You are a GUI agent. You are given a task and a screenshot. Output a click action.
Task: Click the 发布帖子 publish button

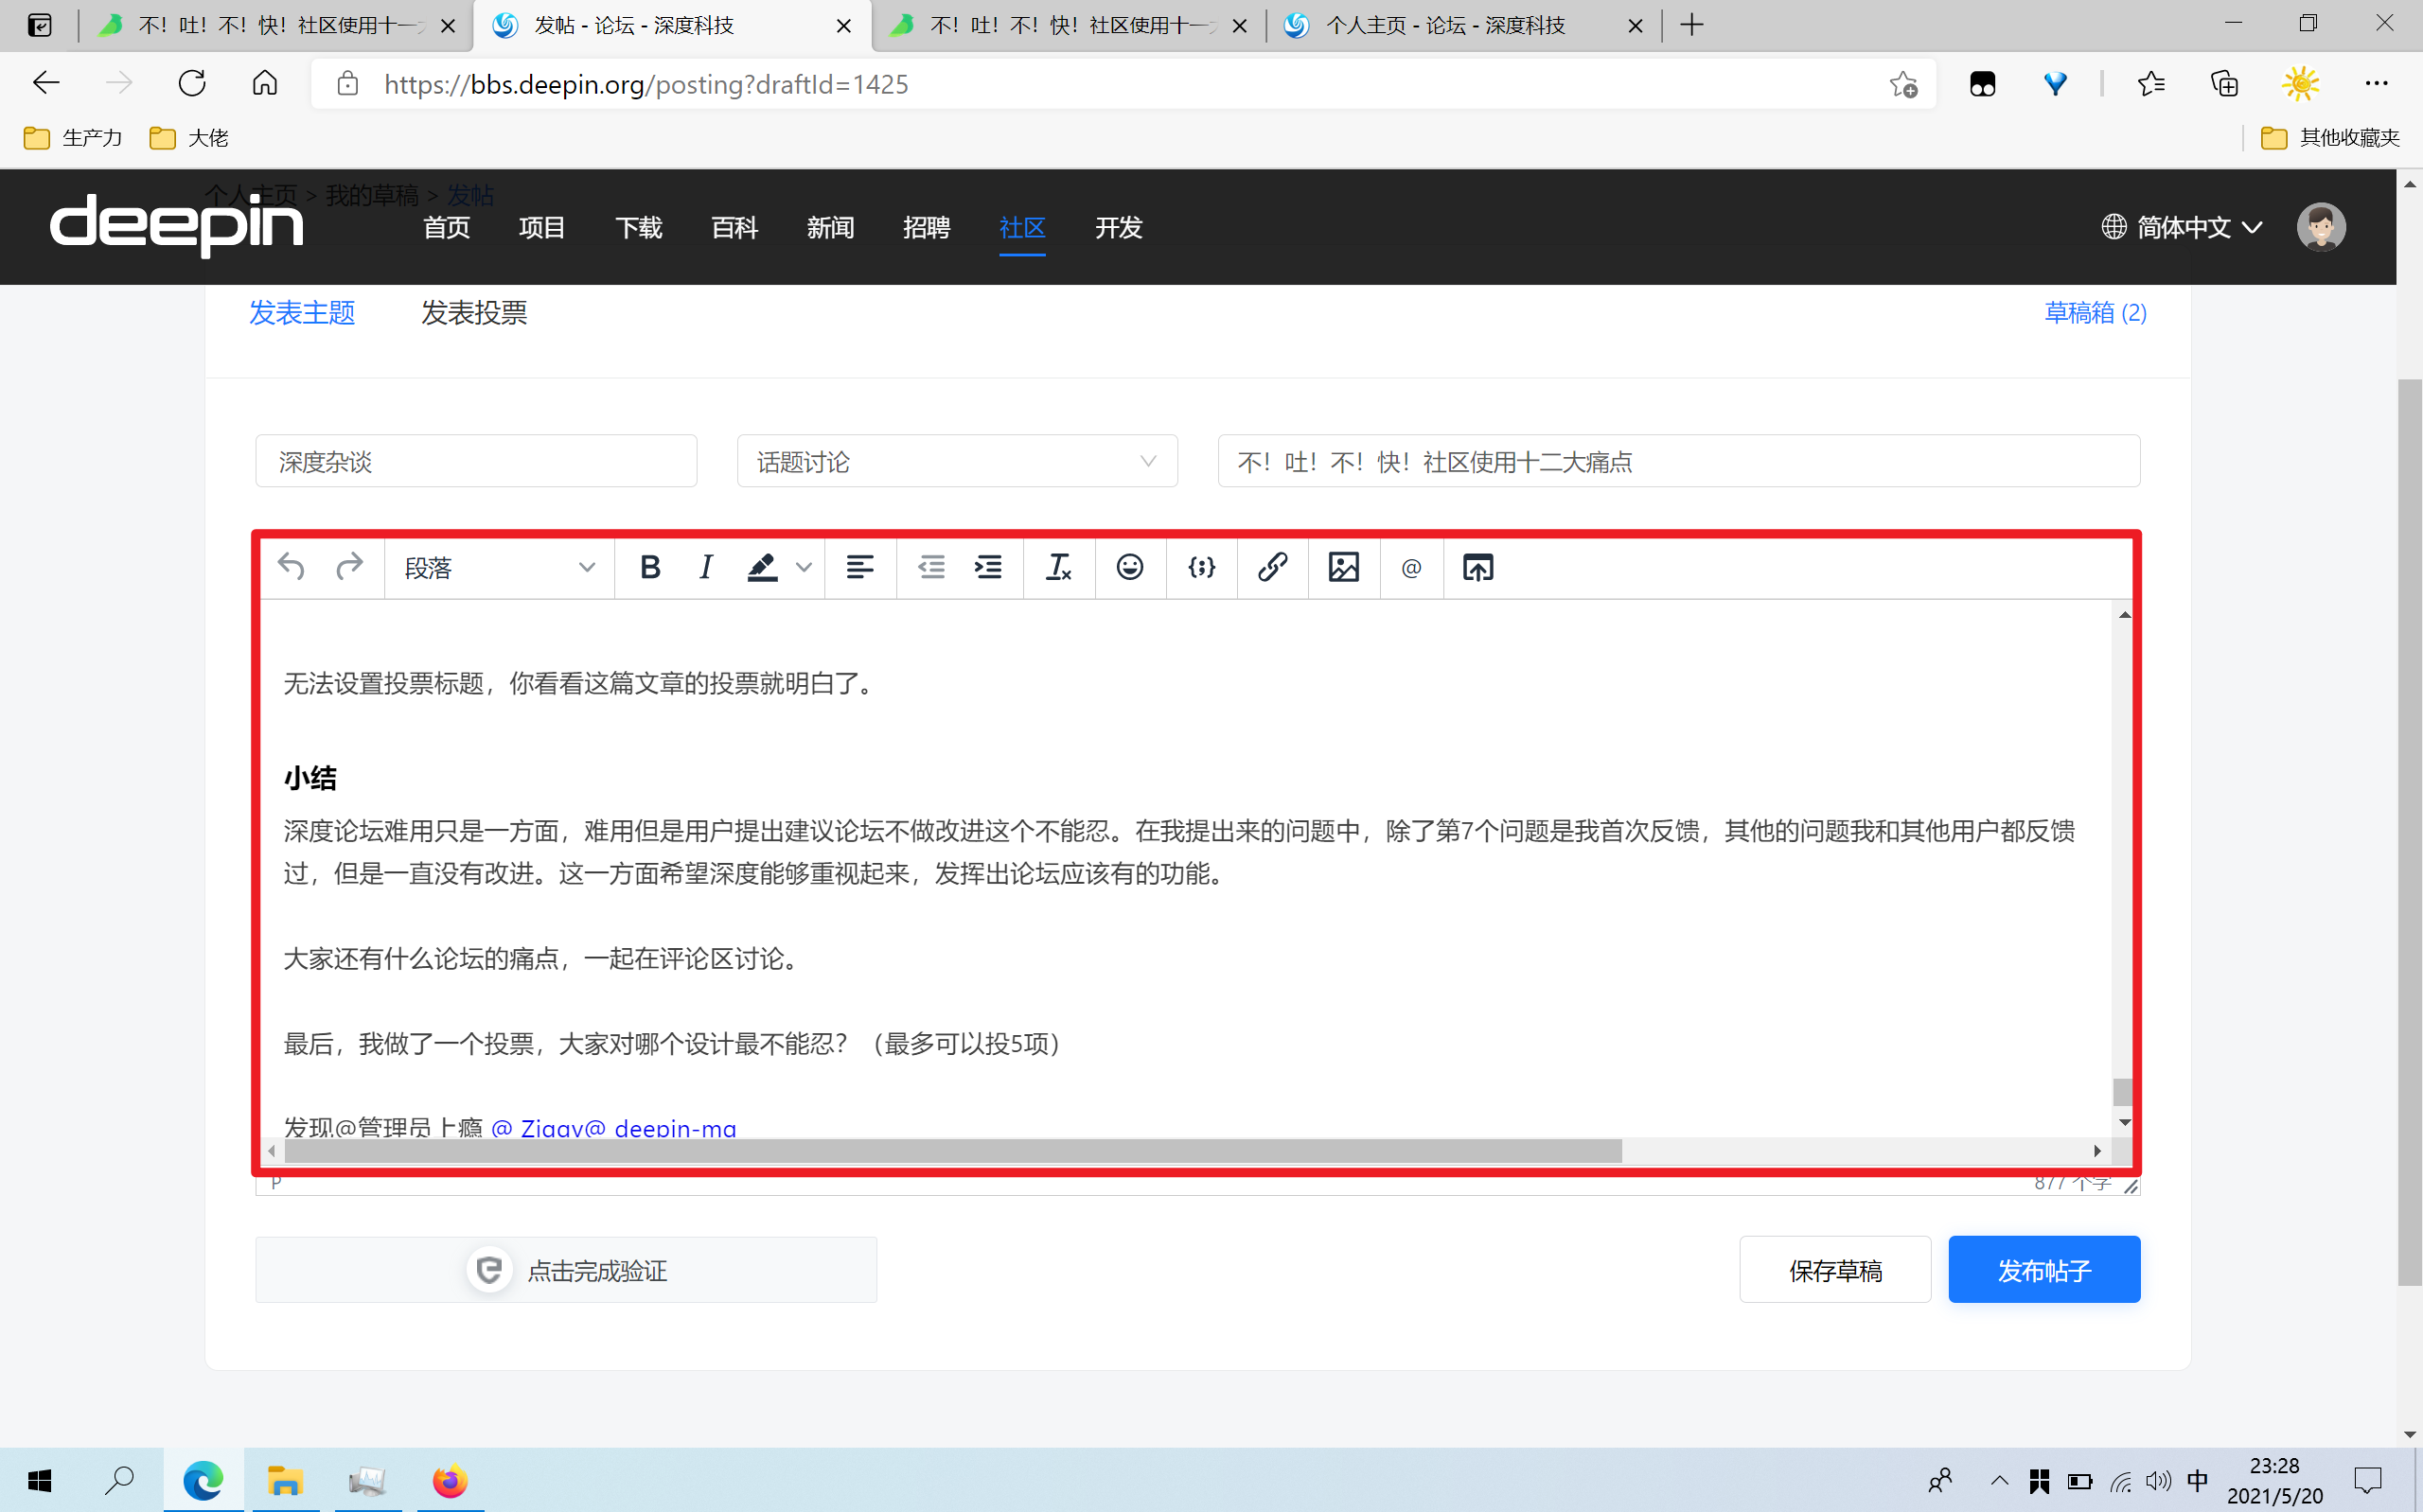(x=2043, y=1270)
